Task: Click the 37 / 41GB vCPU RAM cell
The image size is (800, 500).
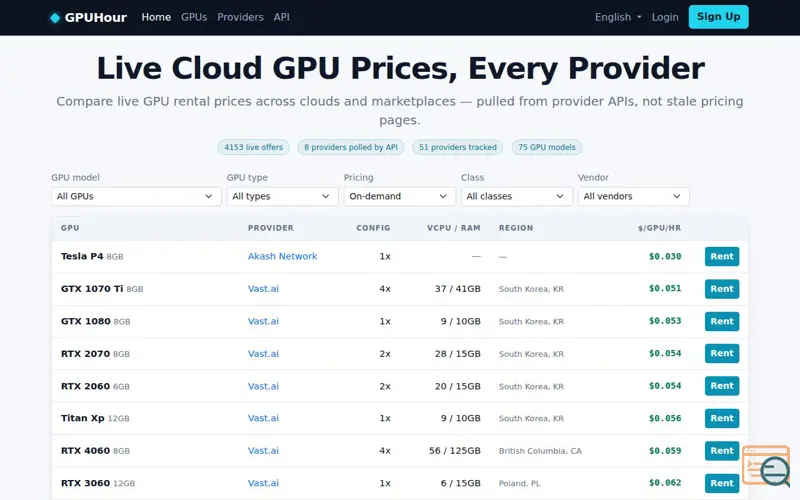Action: (458, 289)
